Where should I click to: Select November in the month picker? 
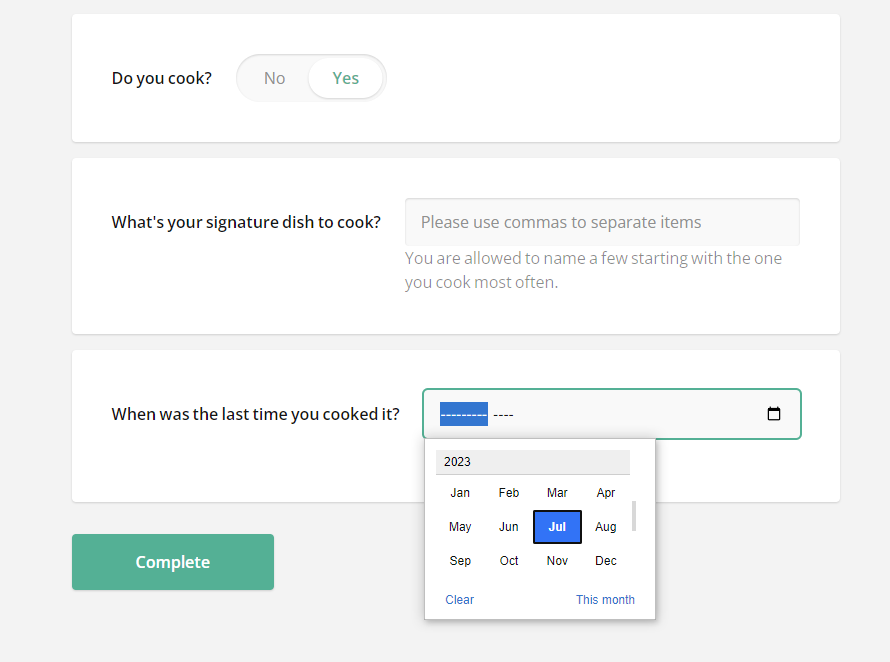[557, 560]
